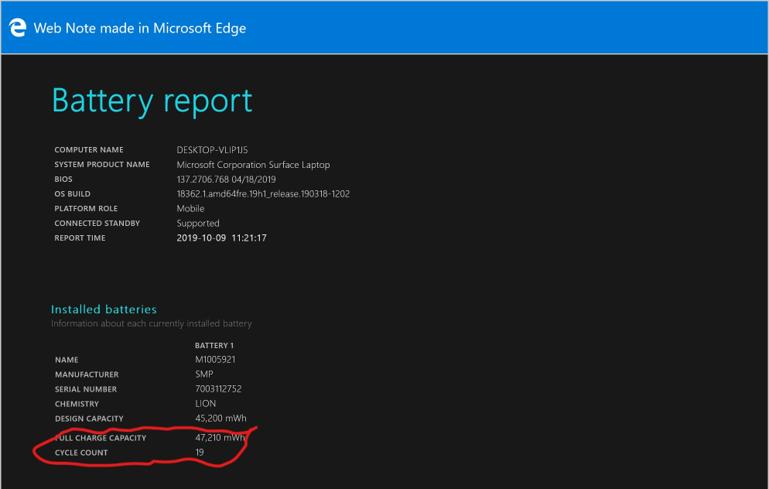The height and width of the screenshot is (489, 769).
Task: Select BIOS value 137.2706.768 04/18/2019
Action: pos(226,179)
